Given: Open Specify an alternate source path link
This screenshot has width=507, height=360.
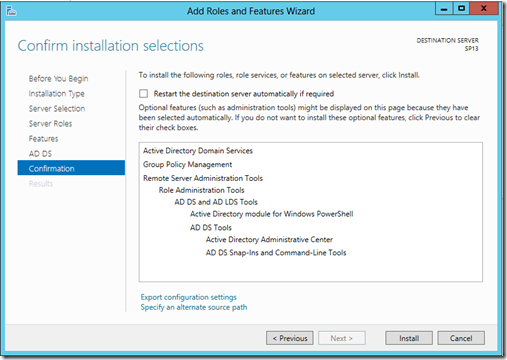Looking at the screenshot, I should pyautogui.click(x=194, y=307).
